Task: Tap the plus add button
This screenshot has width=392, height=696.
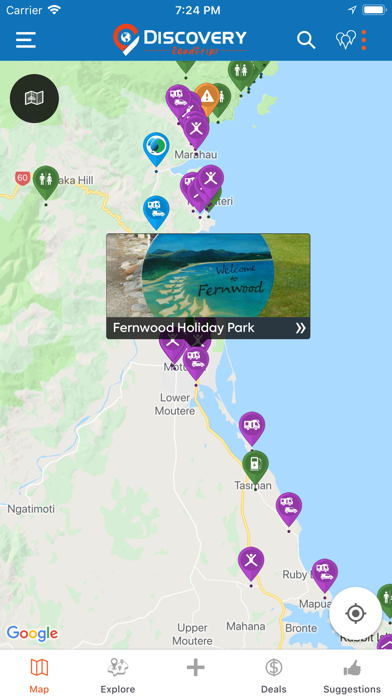Action: pyautogui.click(x=195, y=668)
